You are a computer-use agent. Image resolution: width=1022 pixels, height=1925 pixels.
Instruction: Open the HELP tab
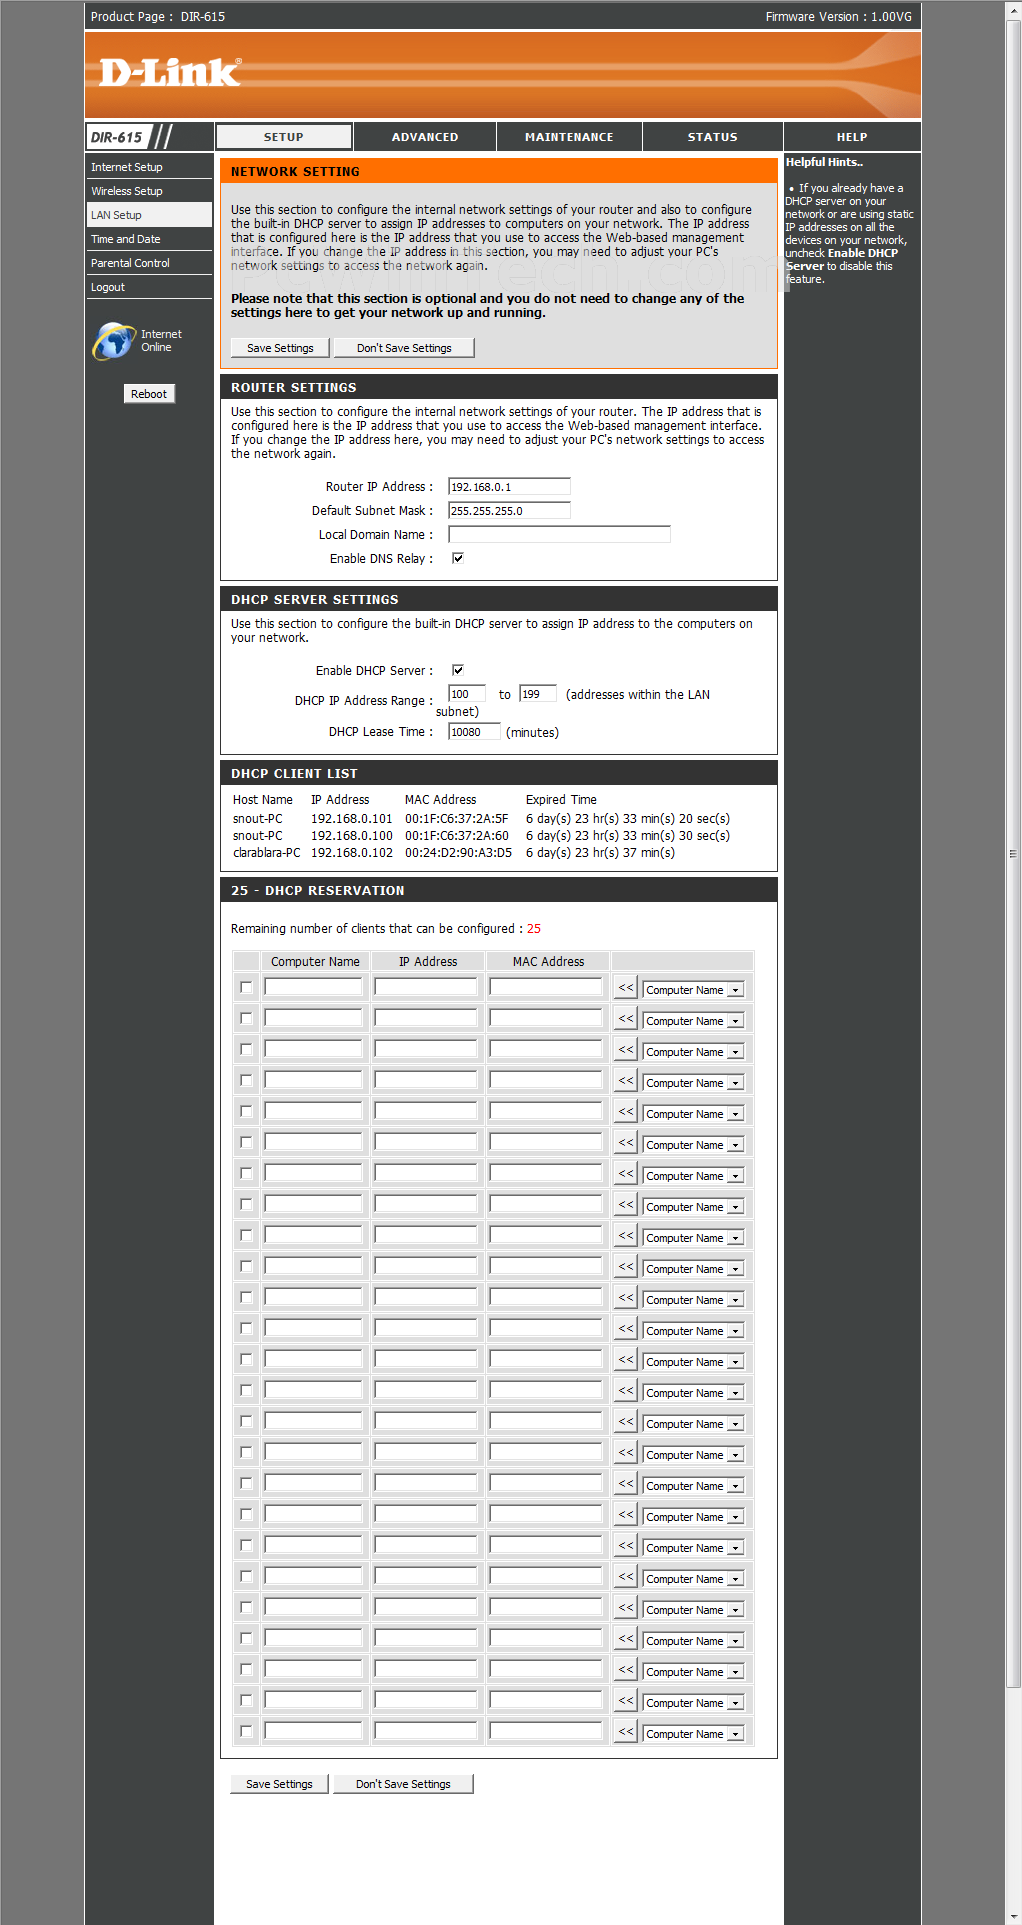coord(852,137)
